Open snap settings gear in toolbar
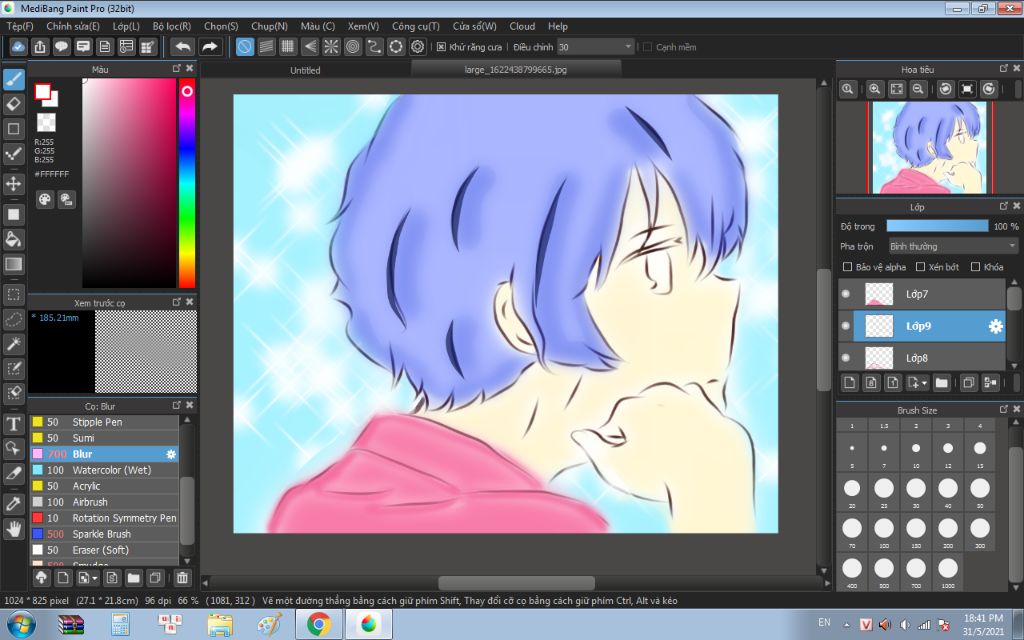The width and height of the screenshot is (1024, 640). [x=417, y=47]
